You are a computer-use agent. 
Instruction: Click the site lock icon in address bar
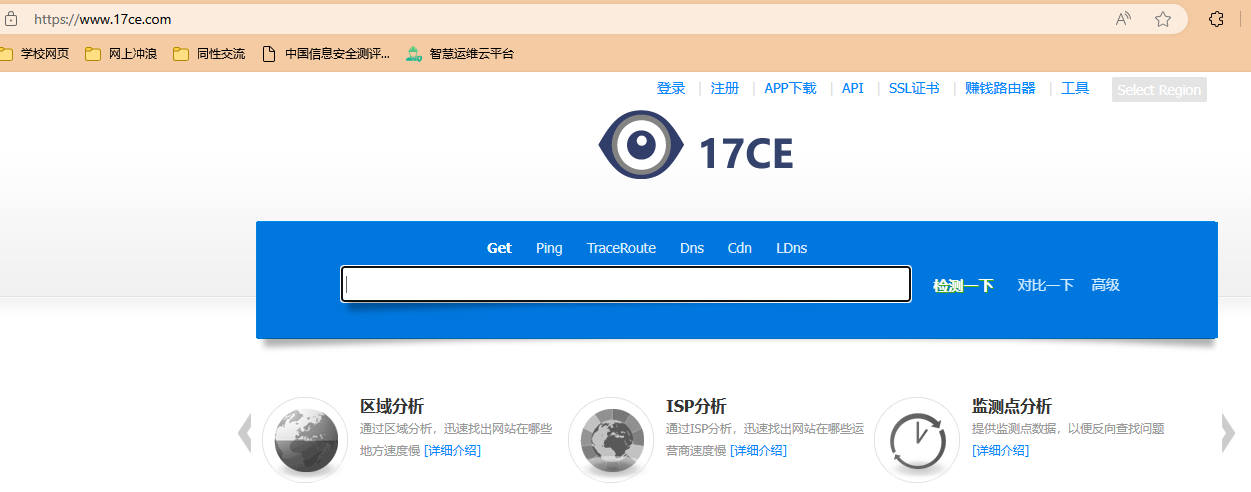click(x=11, y=19)
